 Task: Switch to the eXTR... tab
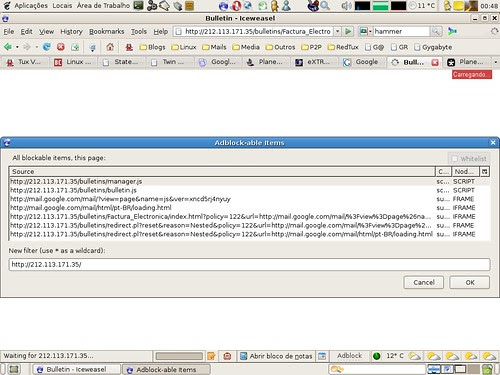314,62
